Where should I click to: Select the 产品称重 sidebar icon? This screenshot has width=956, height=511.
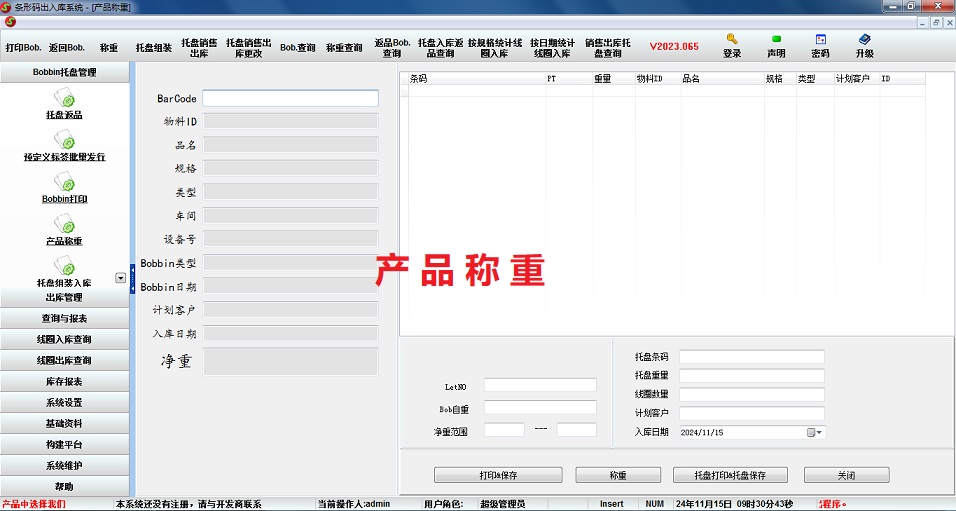pos(64,224)
